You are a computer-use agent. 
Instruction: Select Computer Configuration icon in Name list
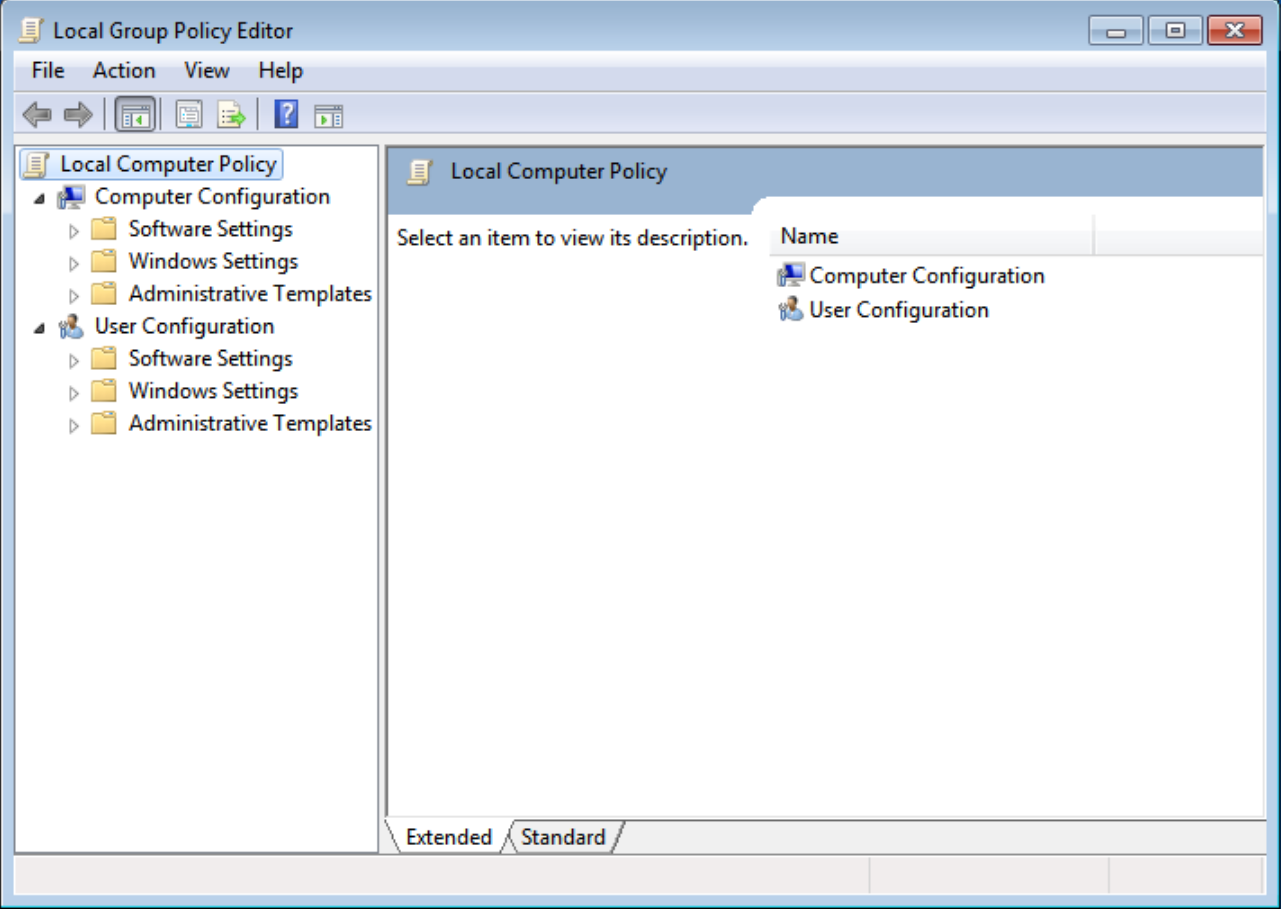click(791, 275)
